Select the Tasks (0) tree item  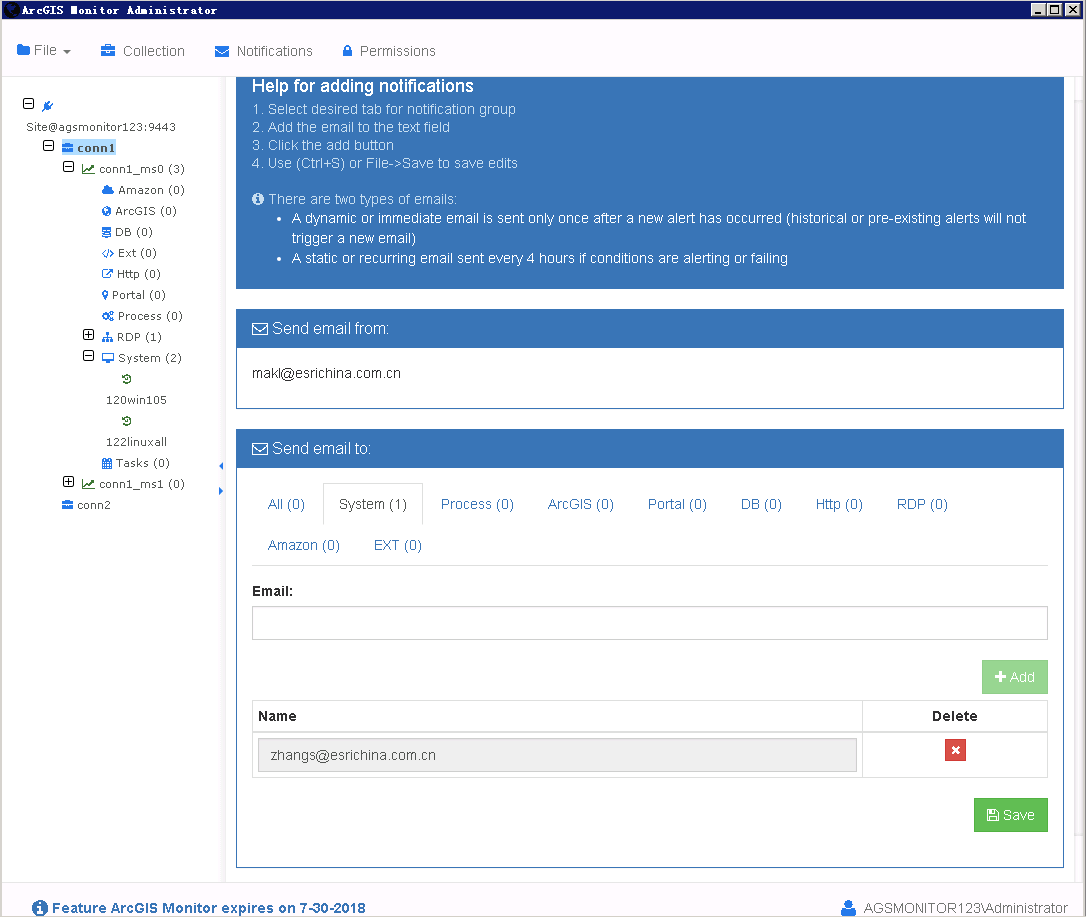143,463
